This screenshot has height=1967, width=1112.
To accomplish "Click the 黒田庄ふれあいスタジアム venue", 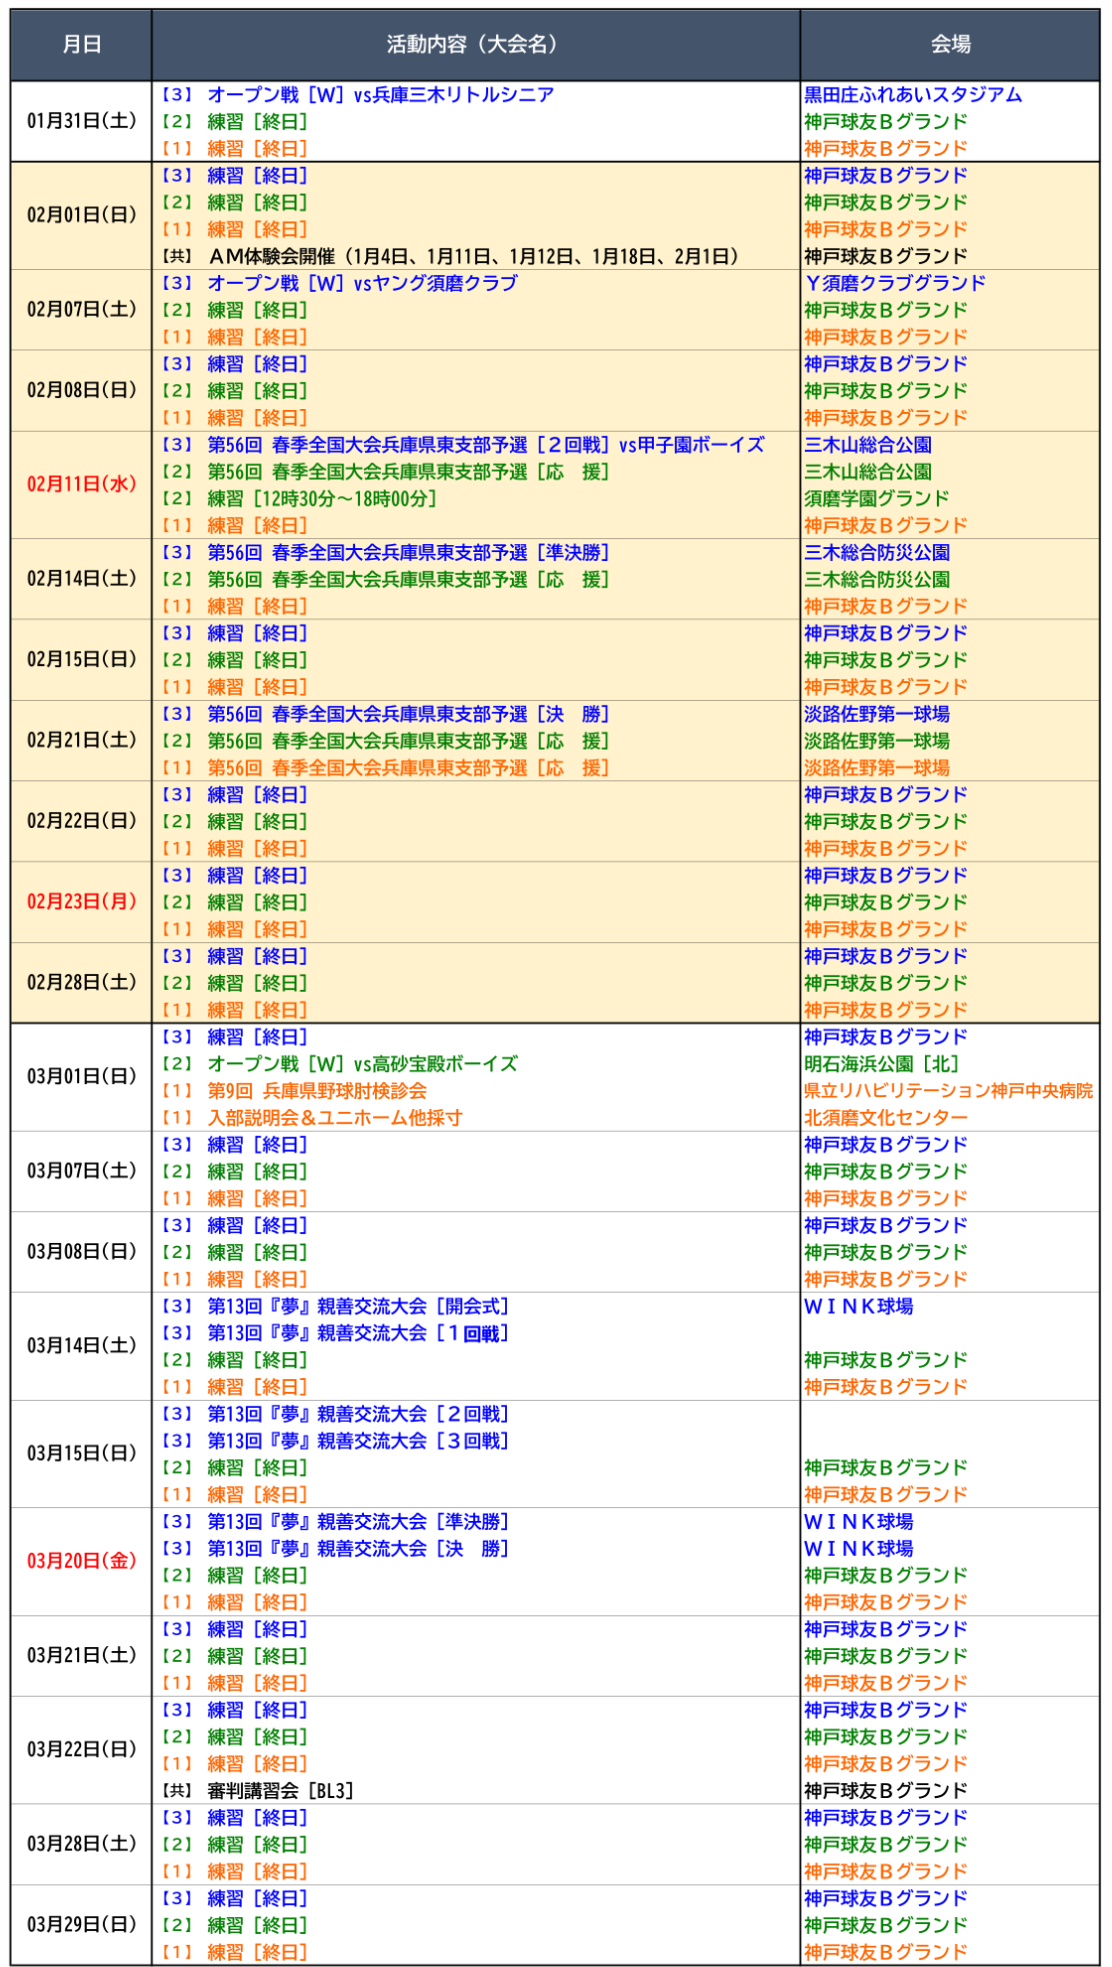I will (x=913, y=95).
